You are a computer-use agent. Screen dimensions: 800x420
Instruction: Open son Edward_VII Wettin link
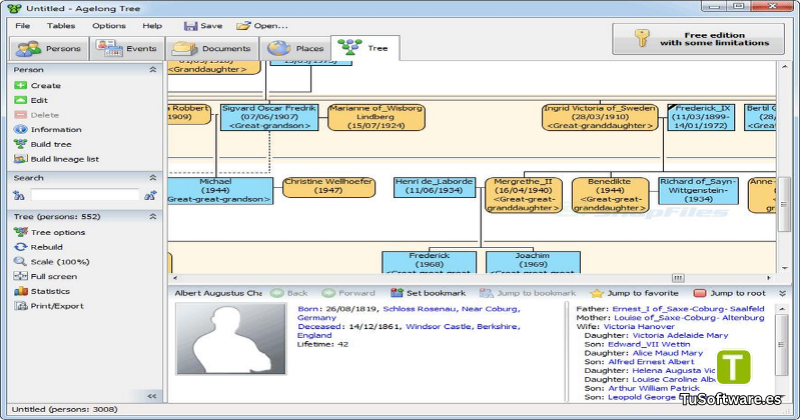pyautogui.click(x=648, y=344)
